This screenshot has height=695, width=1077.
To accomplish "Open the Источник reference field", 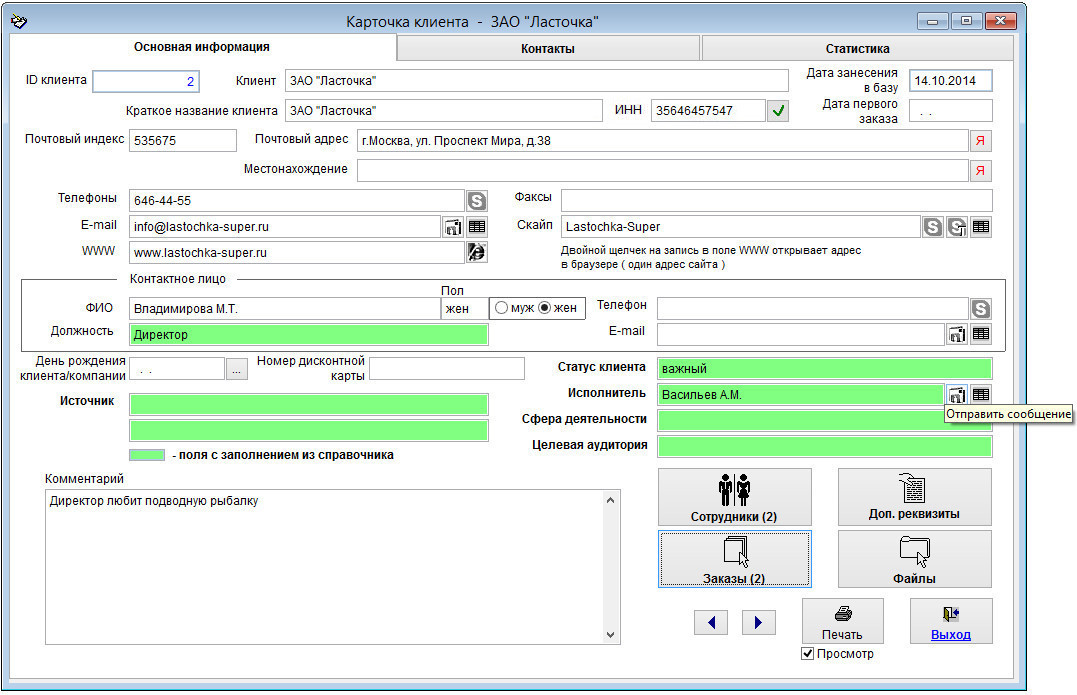I will coord(308,404).
